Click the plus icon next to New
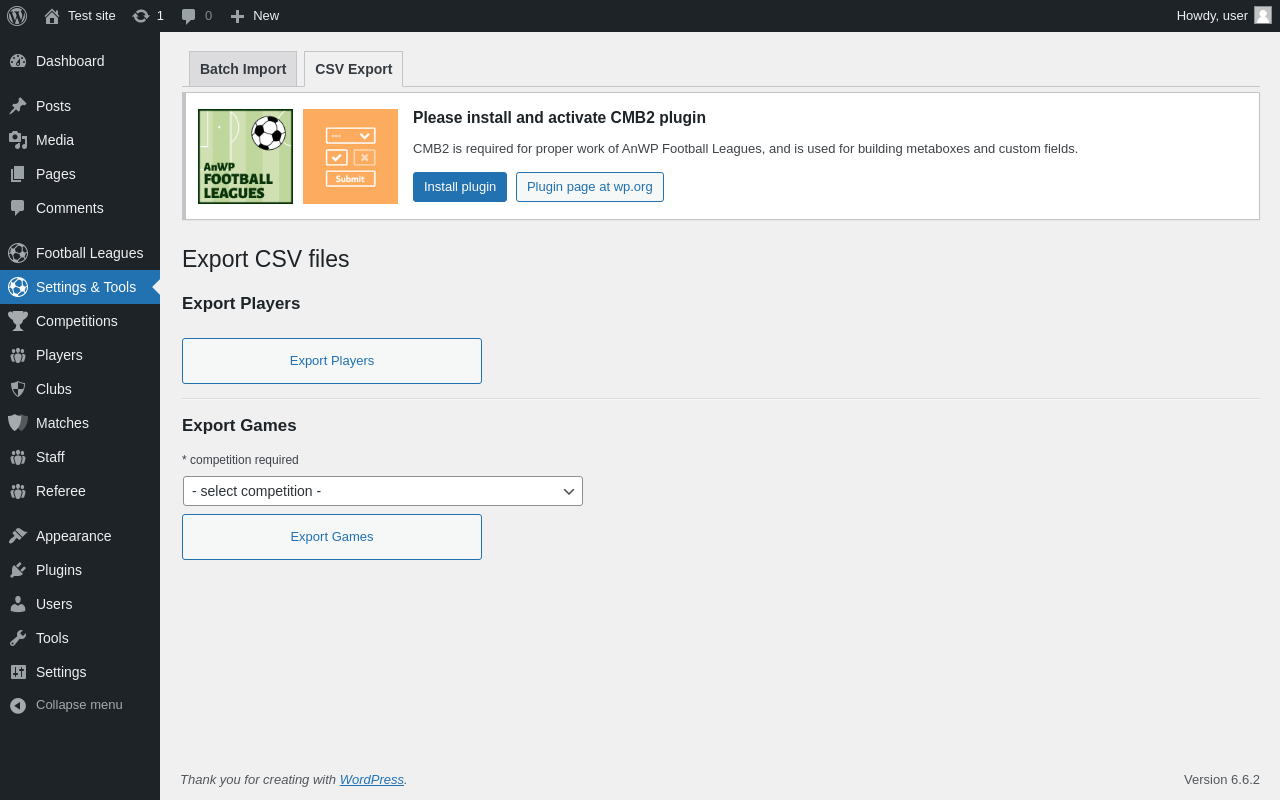This screenshot has width=1280, height=800. [237, 16]
